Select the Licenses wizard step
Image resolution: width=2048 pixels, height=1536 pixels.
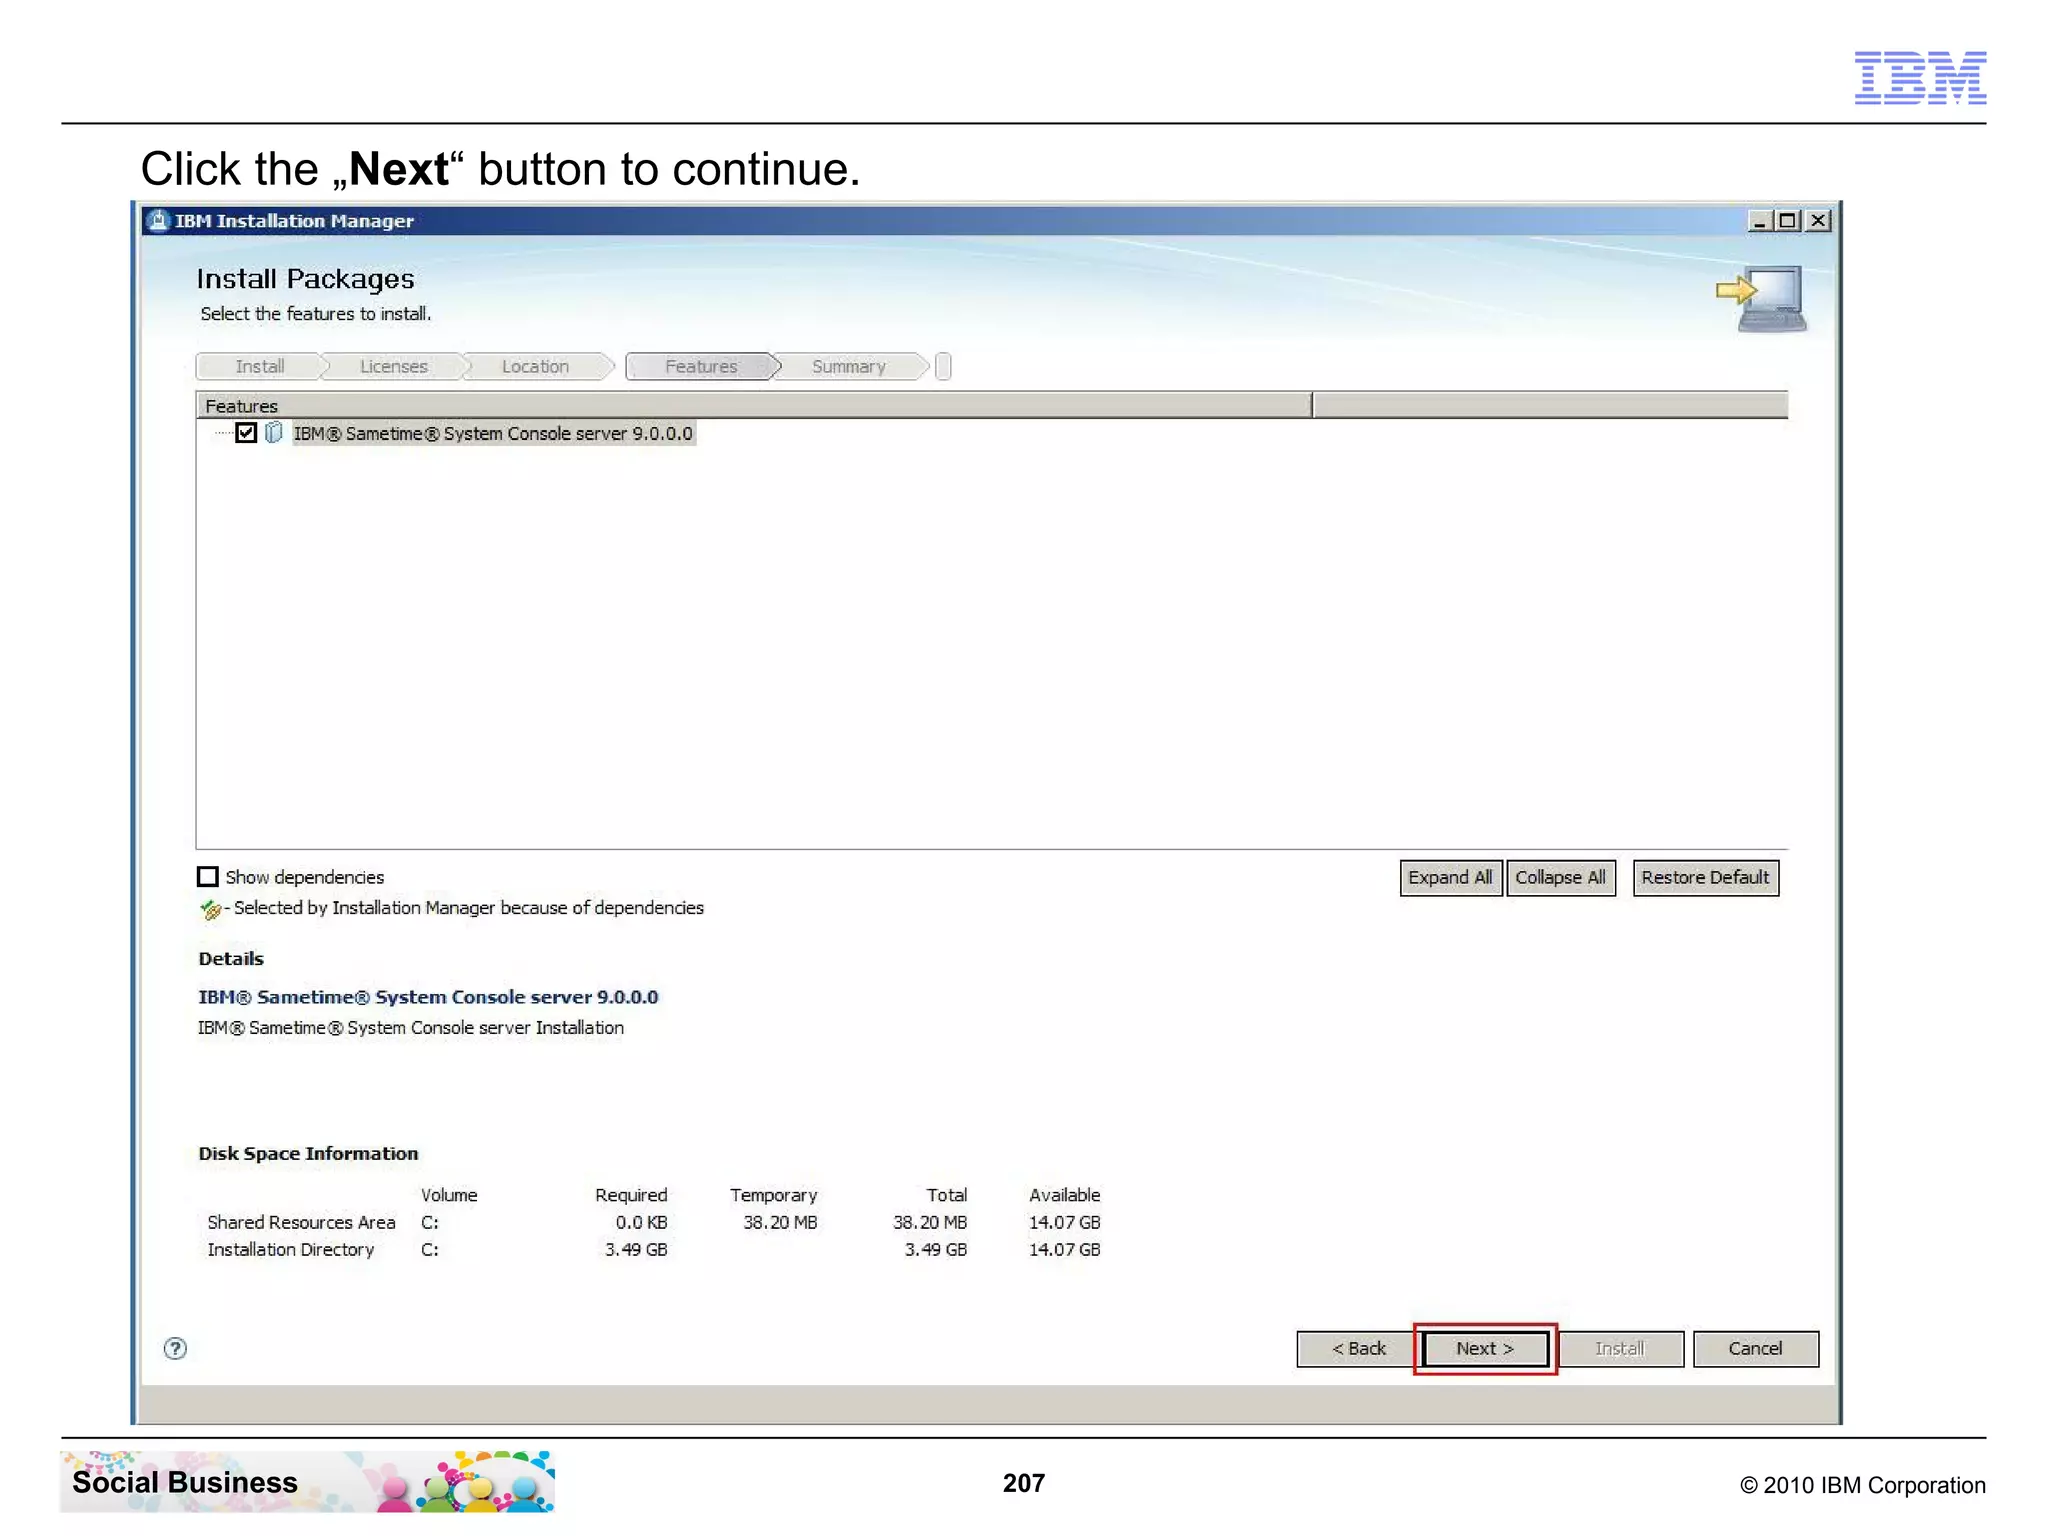[x=394, y=366]
